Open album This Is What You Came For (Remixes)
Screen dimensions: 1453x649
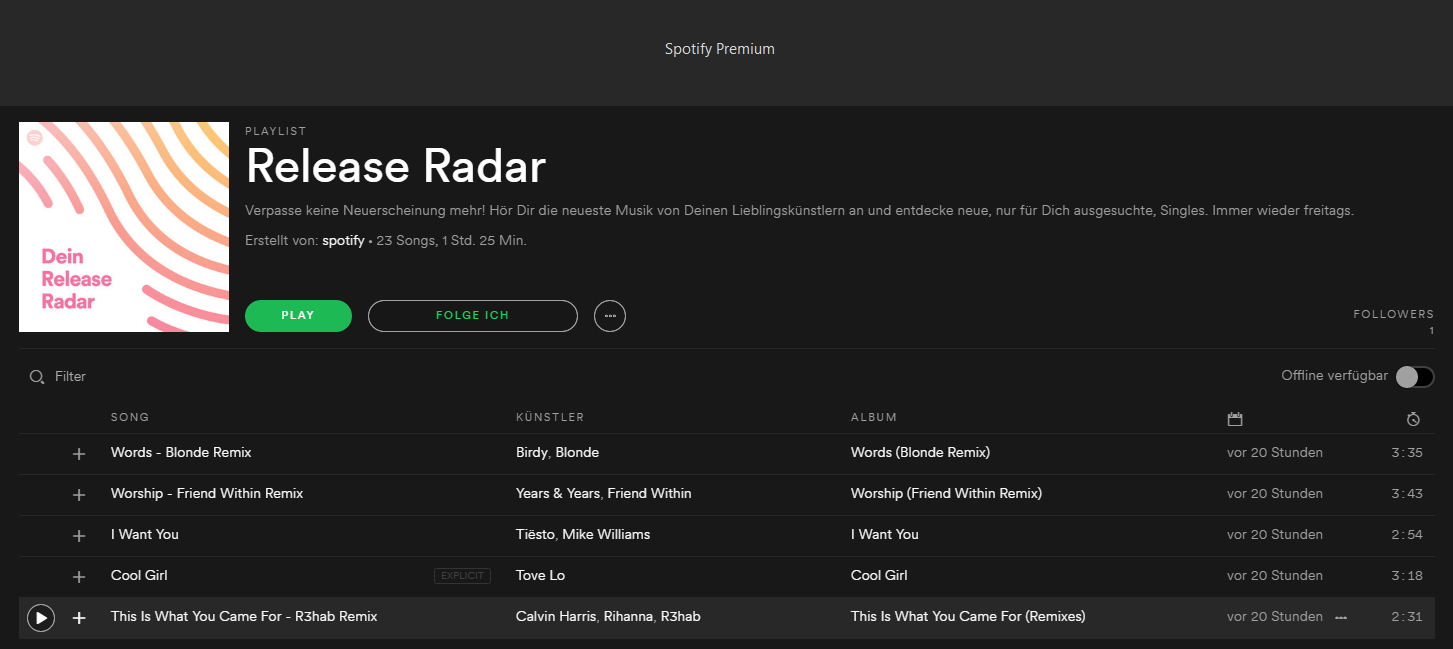pos(968,617)
